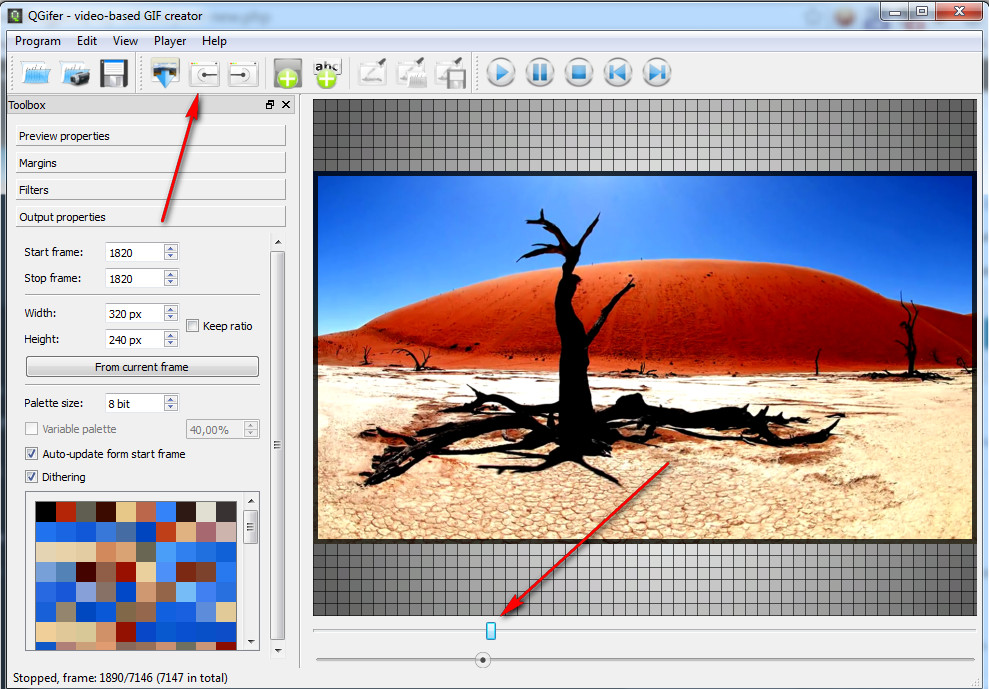
Task: Click the blue video position slider handle
Action: click(x=491, y=630)
